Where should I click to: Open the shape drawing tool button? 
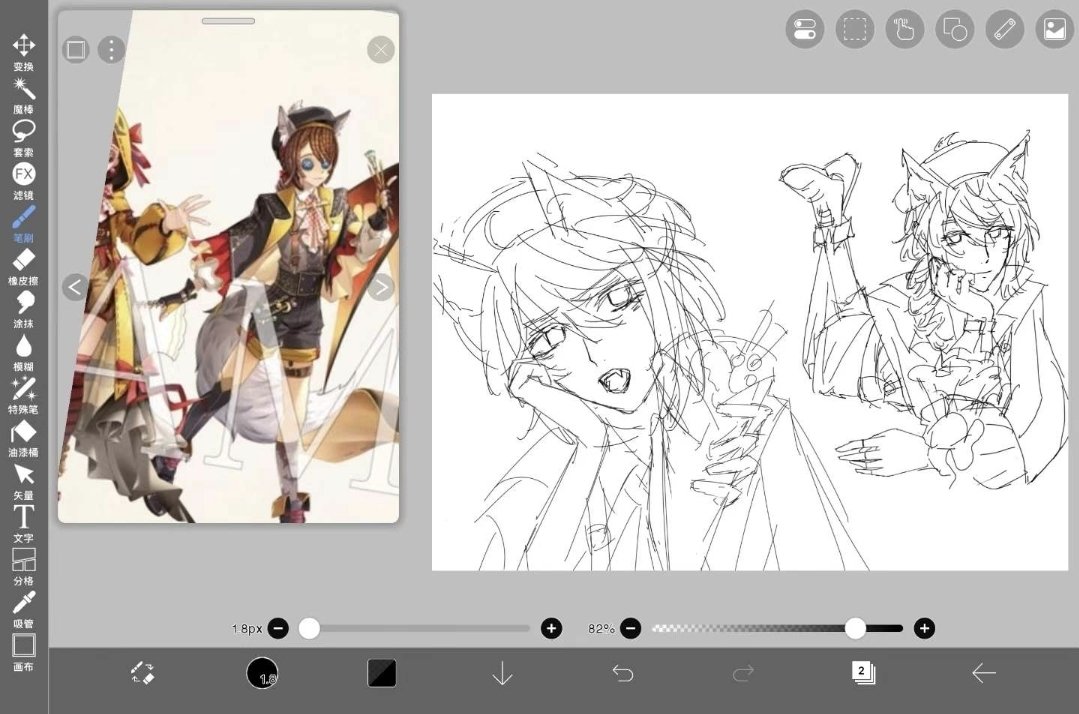(x=954, y=30)
